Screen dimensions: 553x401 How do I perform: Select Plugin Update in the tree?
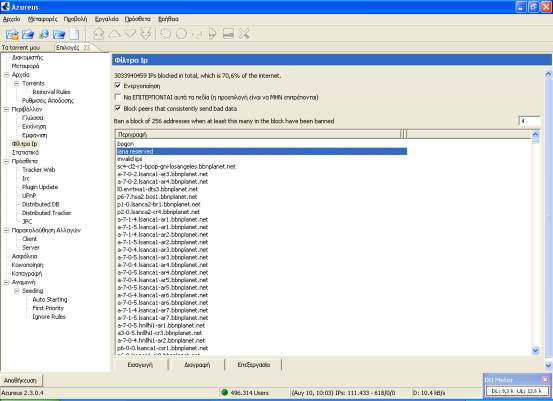tap(40, 187)
